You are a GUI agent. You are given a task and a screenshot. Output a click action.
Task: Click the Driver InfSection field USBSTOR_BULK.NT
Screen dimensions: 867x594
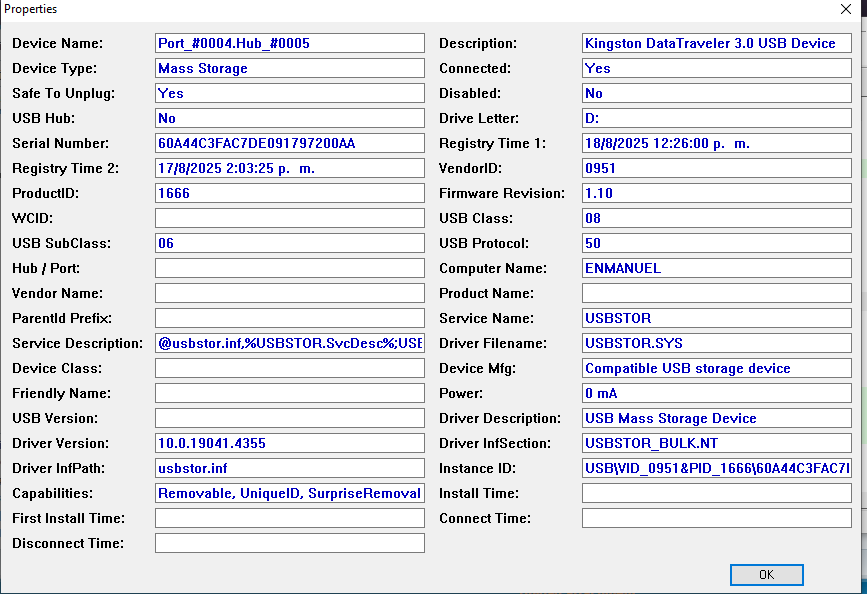click(x=717, y=443)
